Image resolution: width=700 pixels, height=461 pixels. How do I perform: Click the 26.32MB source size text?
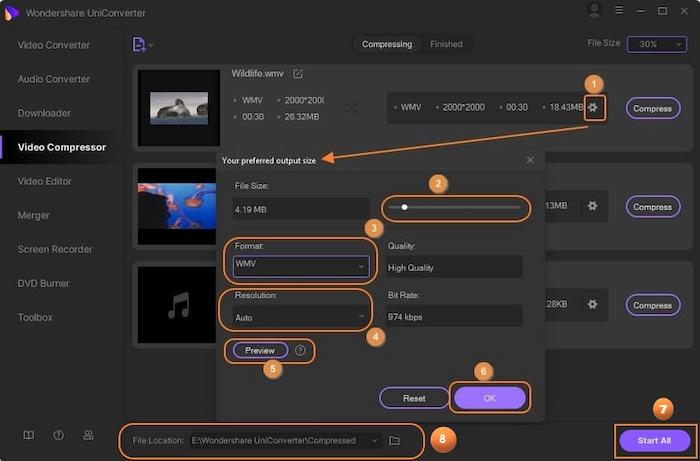coord(301,116)
